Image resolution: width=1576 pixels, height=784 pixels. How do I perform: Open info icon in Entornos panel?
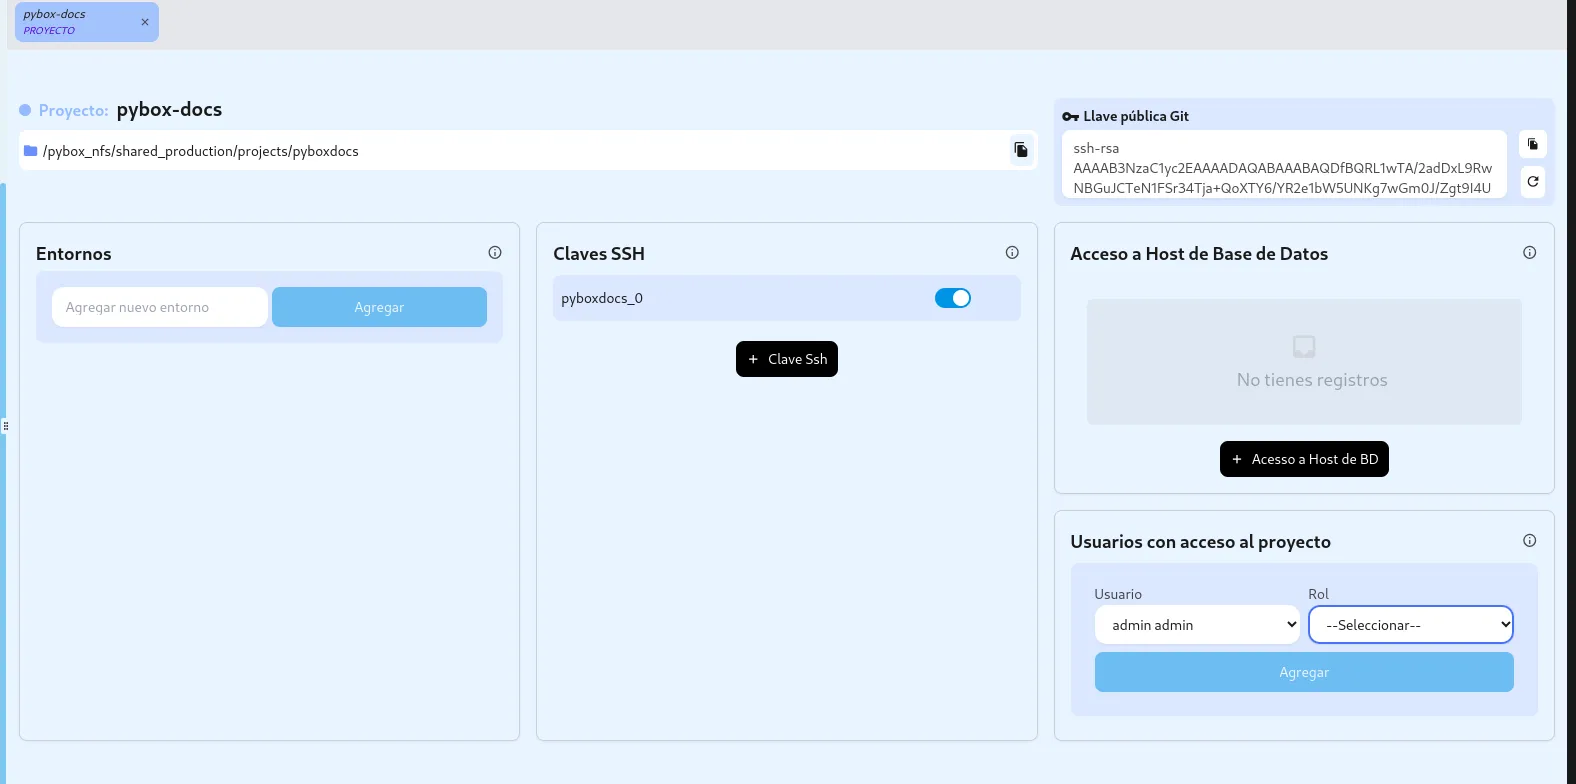point(495,253)
